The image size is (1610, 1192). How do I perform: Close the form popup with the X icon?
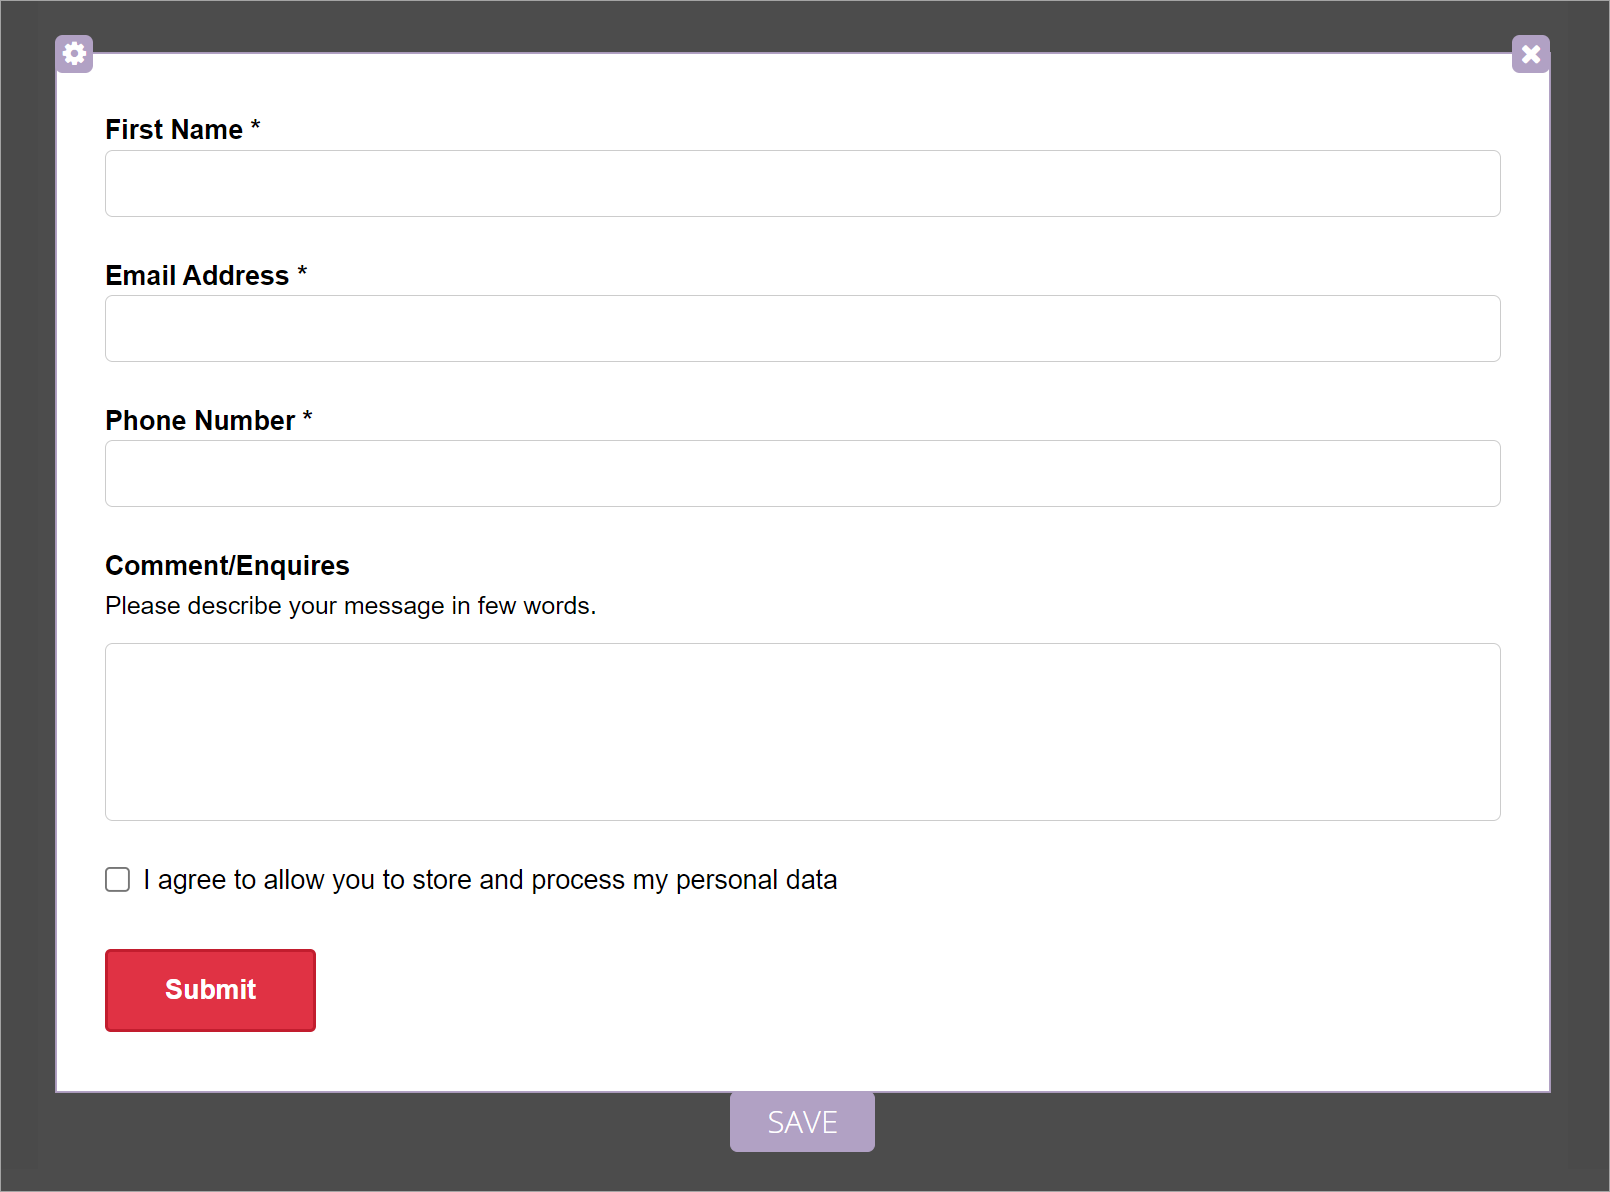pos(1530,54)
